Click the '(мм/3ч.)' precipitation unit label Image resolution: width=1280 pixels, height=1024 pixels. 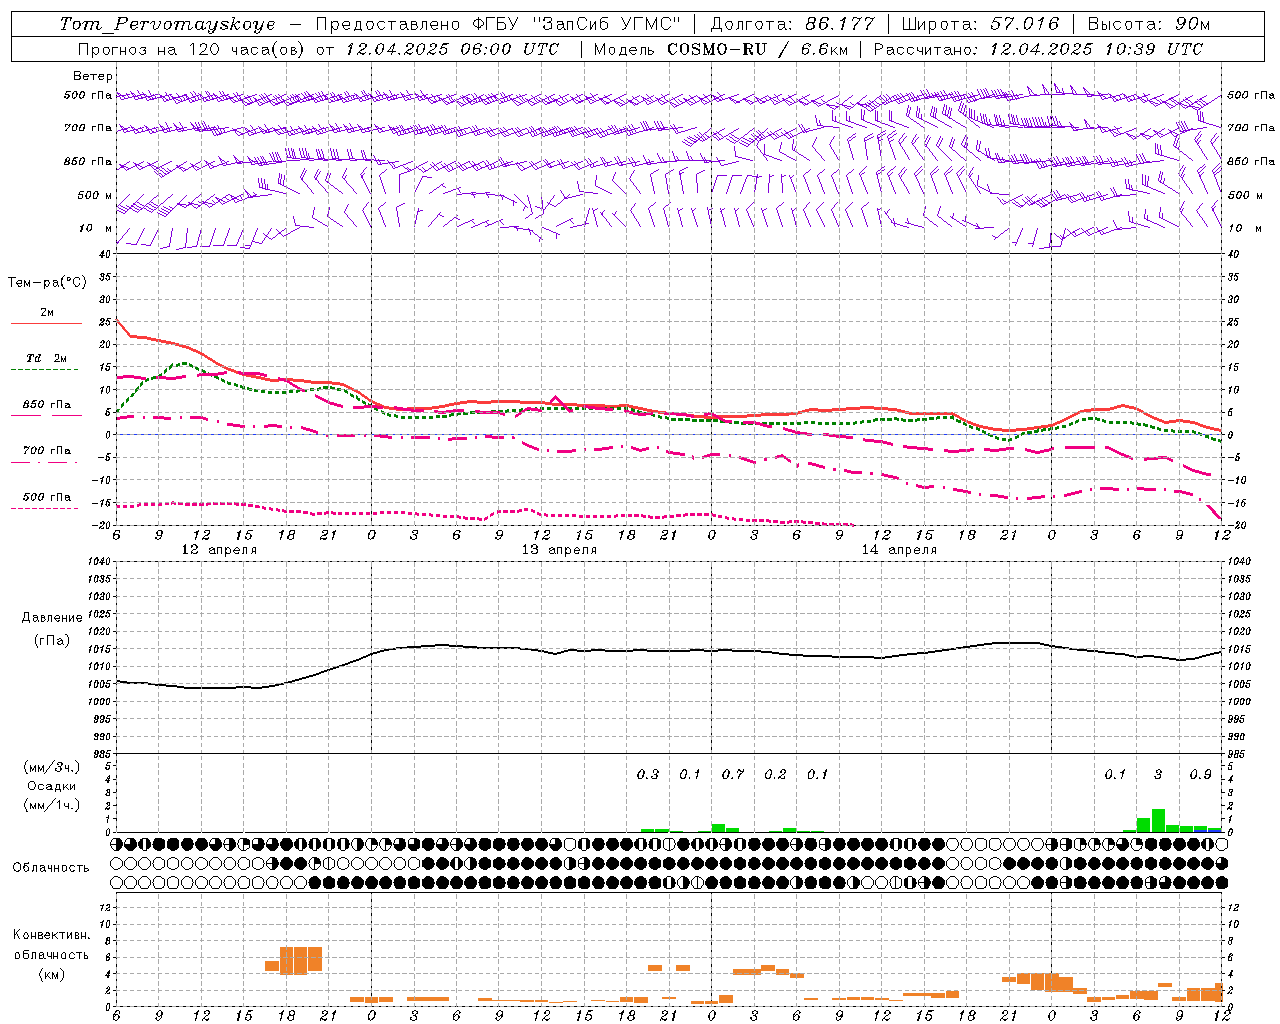[x=51, y=767]
